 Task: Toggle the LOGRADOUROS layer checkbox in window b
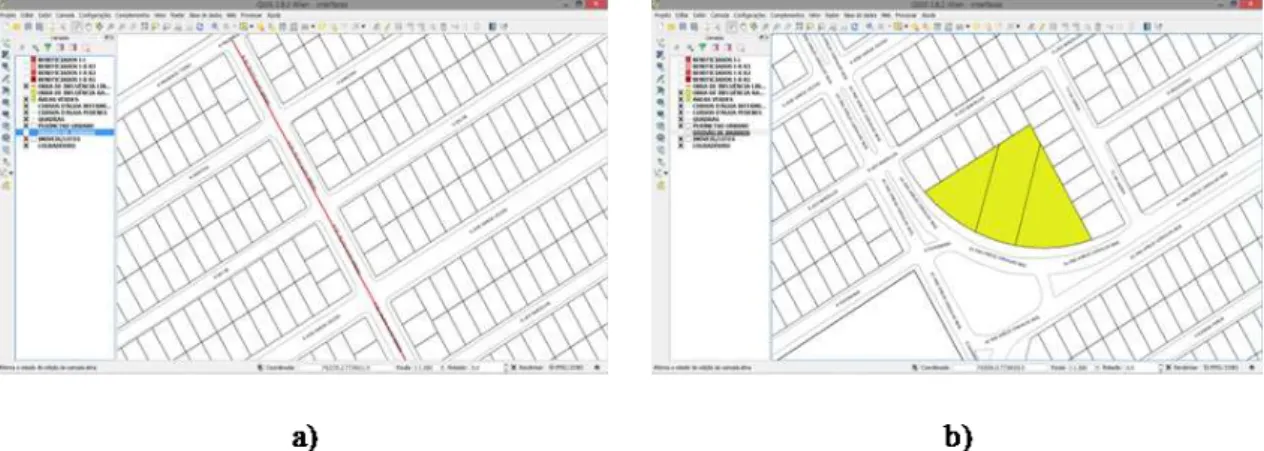click(x=680, y=146)
